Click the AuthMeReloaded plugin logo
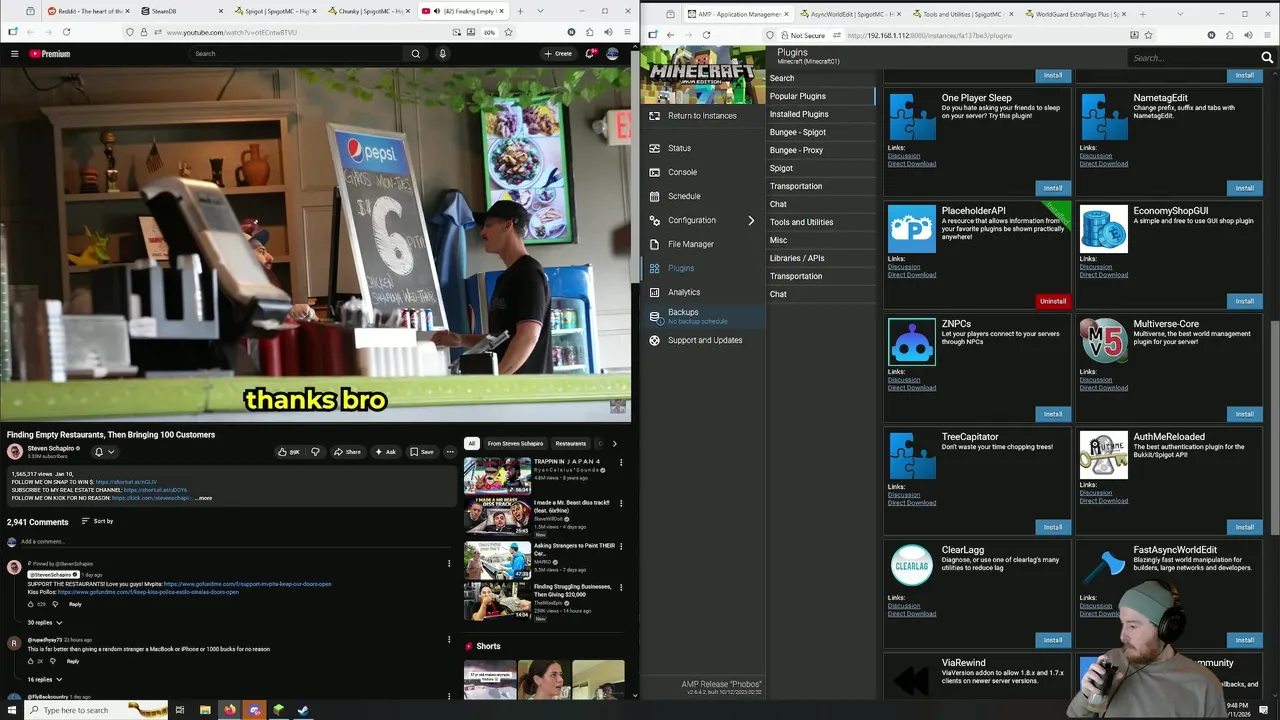The image size is (1280, 720). [x=1103, y=454]
